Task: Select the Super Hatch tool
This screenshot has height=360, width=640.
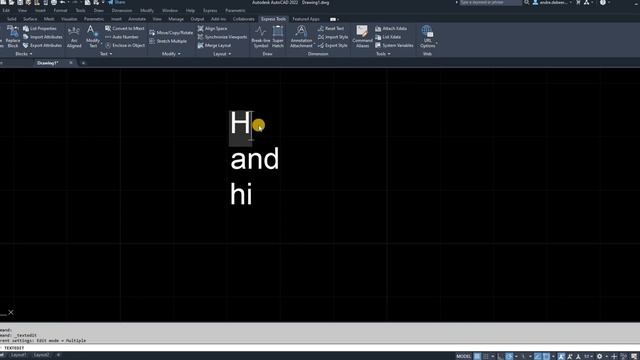Action: click(278, 37)
